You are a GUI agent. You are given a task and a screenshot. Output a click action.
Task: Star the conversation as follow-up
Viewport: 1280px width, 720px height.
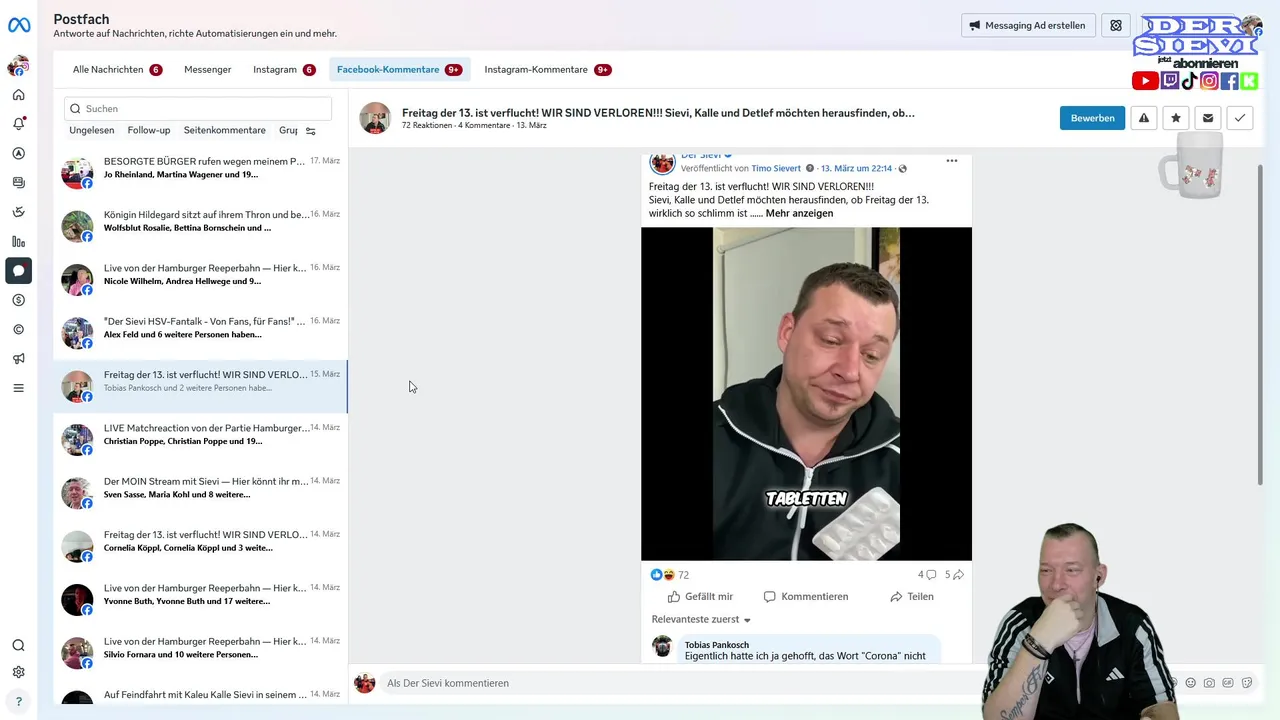click(1176, 118)
